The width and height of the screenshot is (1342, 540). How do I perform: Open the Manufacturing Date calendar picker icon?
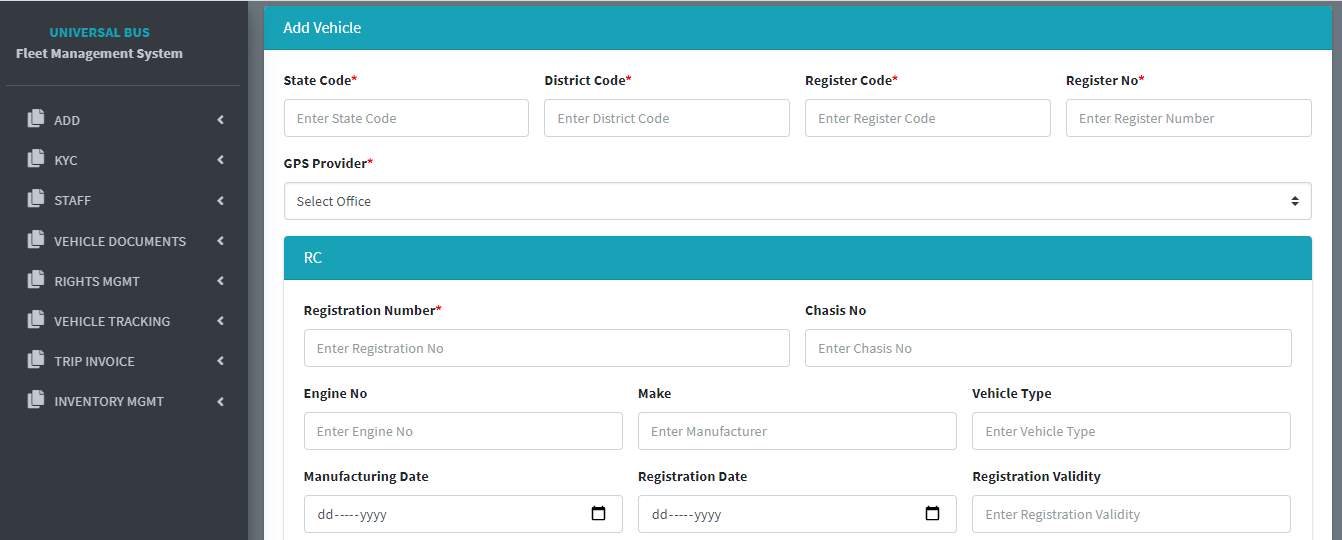coord(598,514)
